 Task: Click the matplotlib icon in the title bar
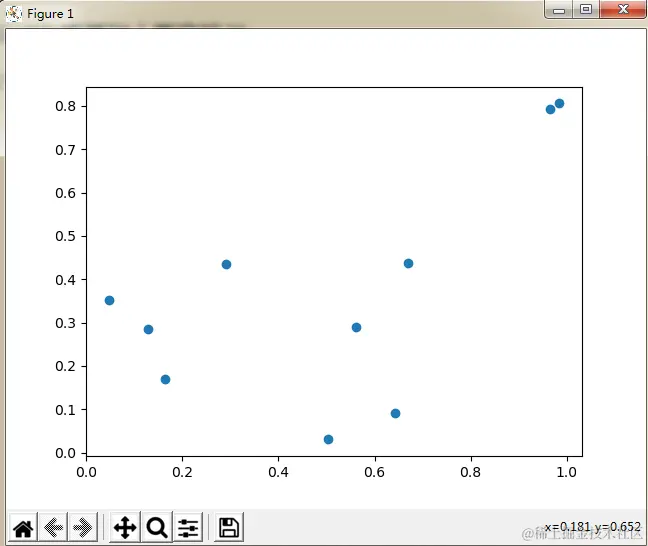click(x=14, y=14)
